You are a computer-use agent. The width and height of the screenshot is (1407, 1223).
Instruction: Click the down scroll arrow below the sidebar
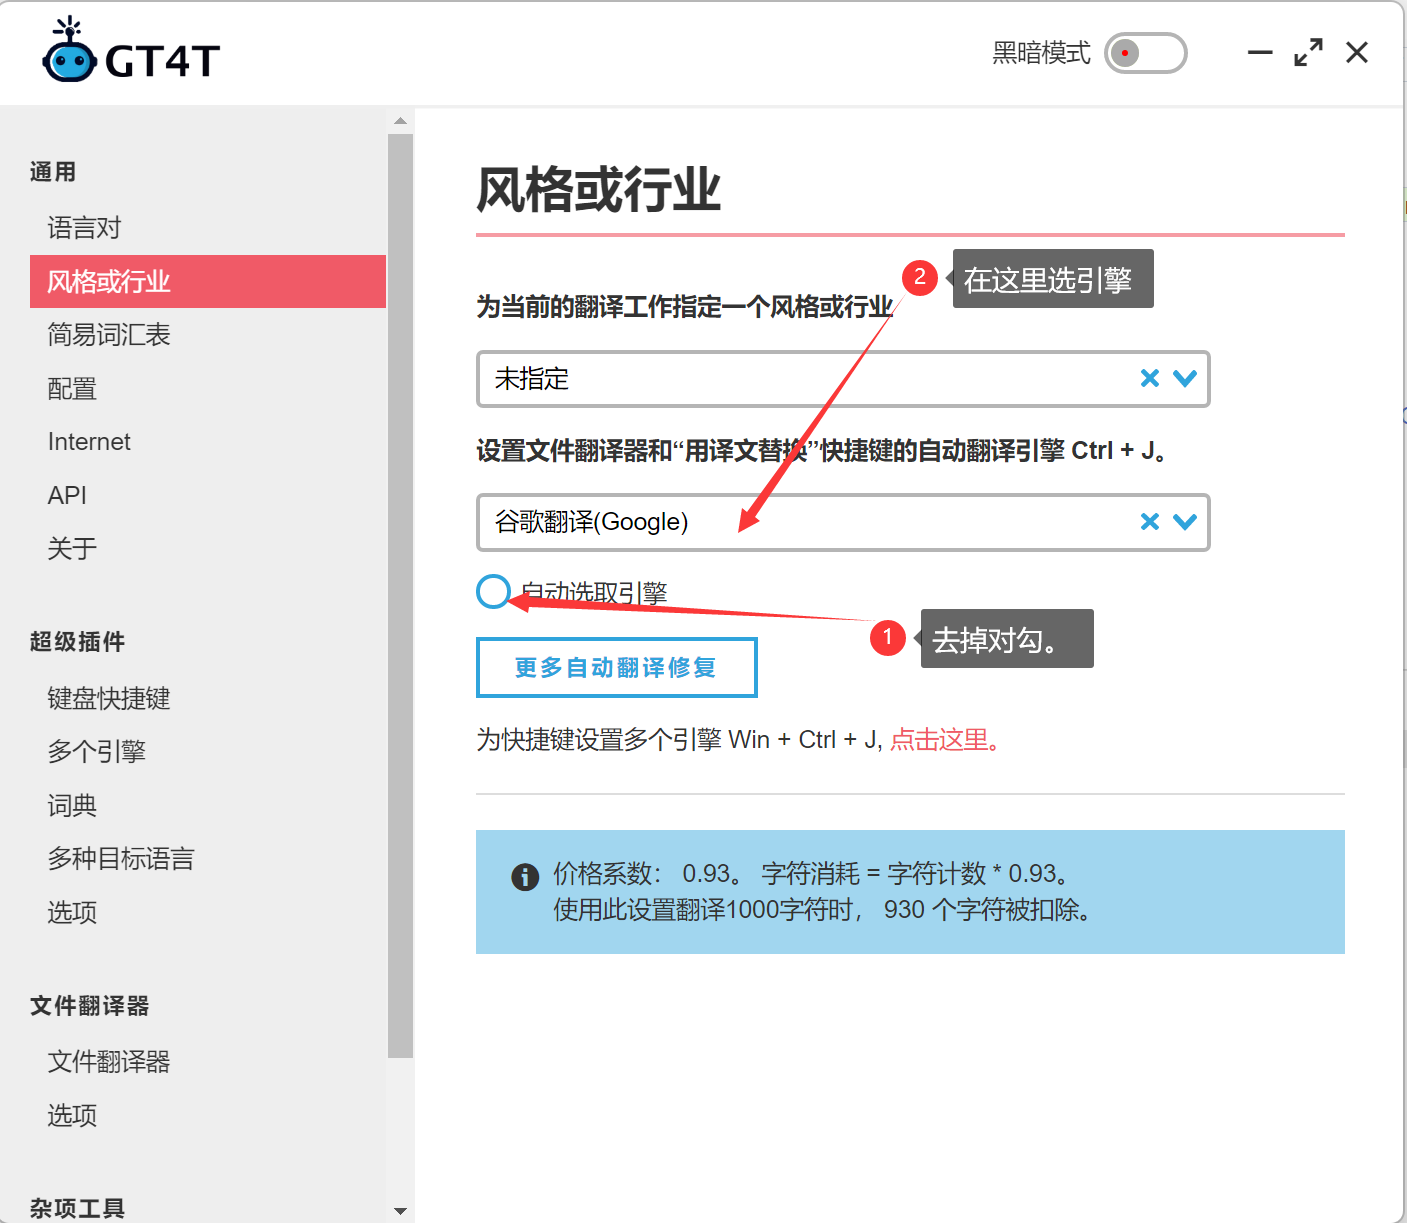click(x=400, y=1209)
